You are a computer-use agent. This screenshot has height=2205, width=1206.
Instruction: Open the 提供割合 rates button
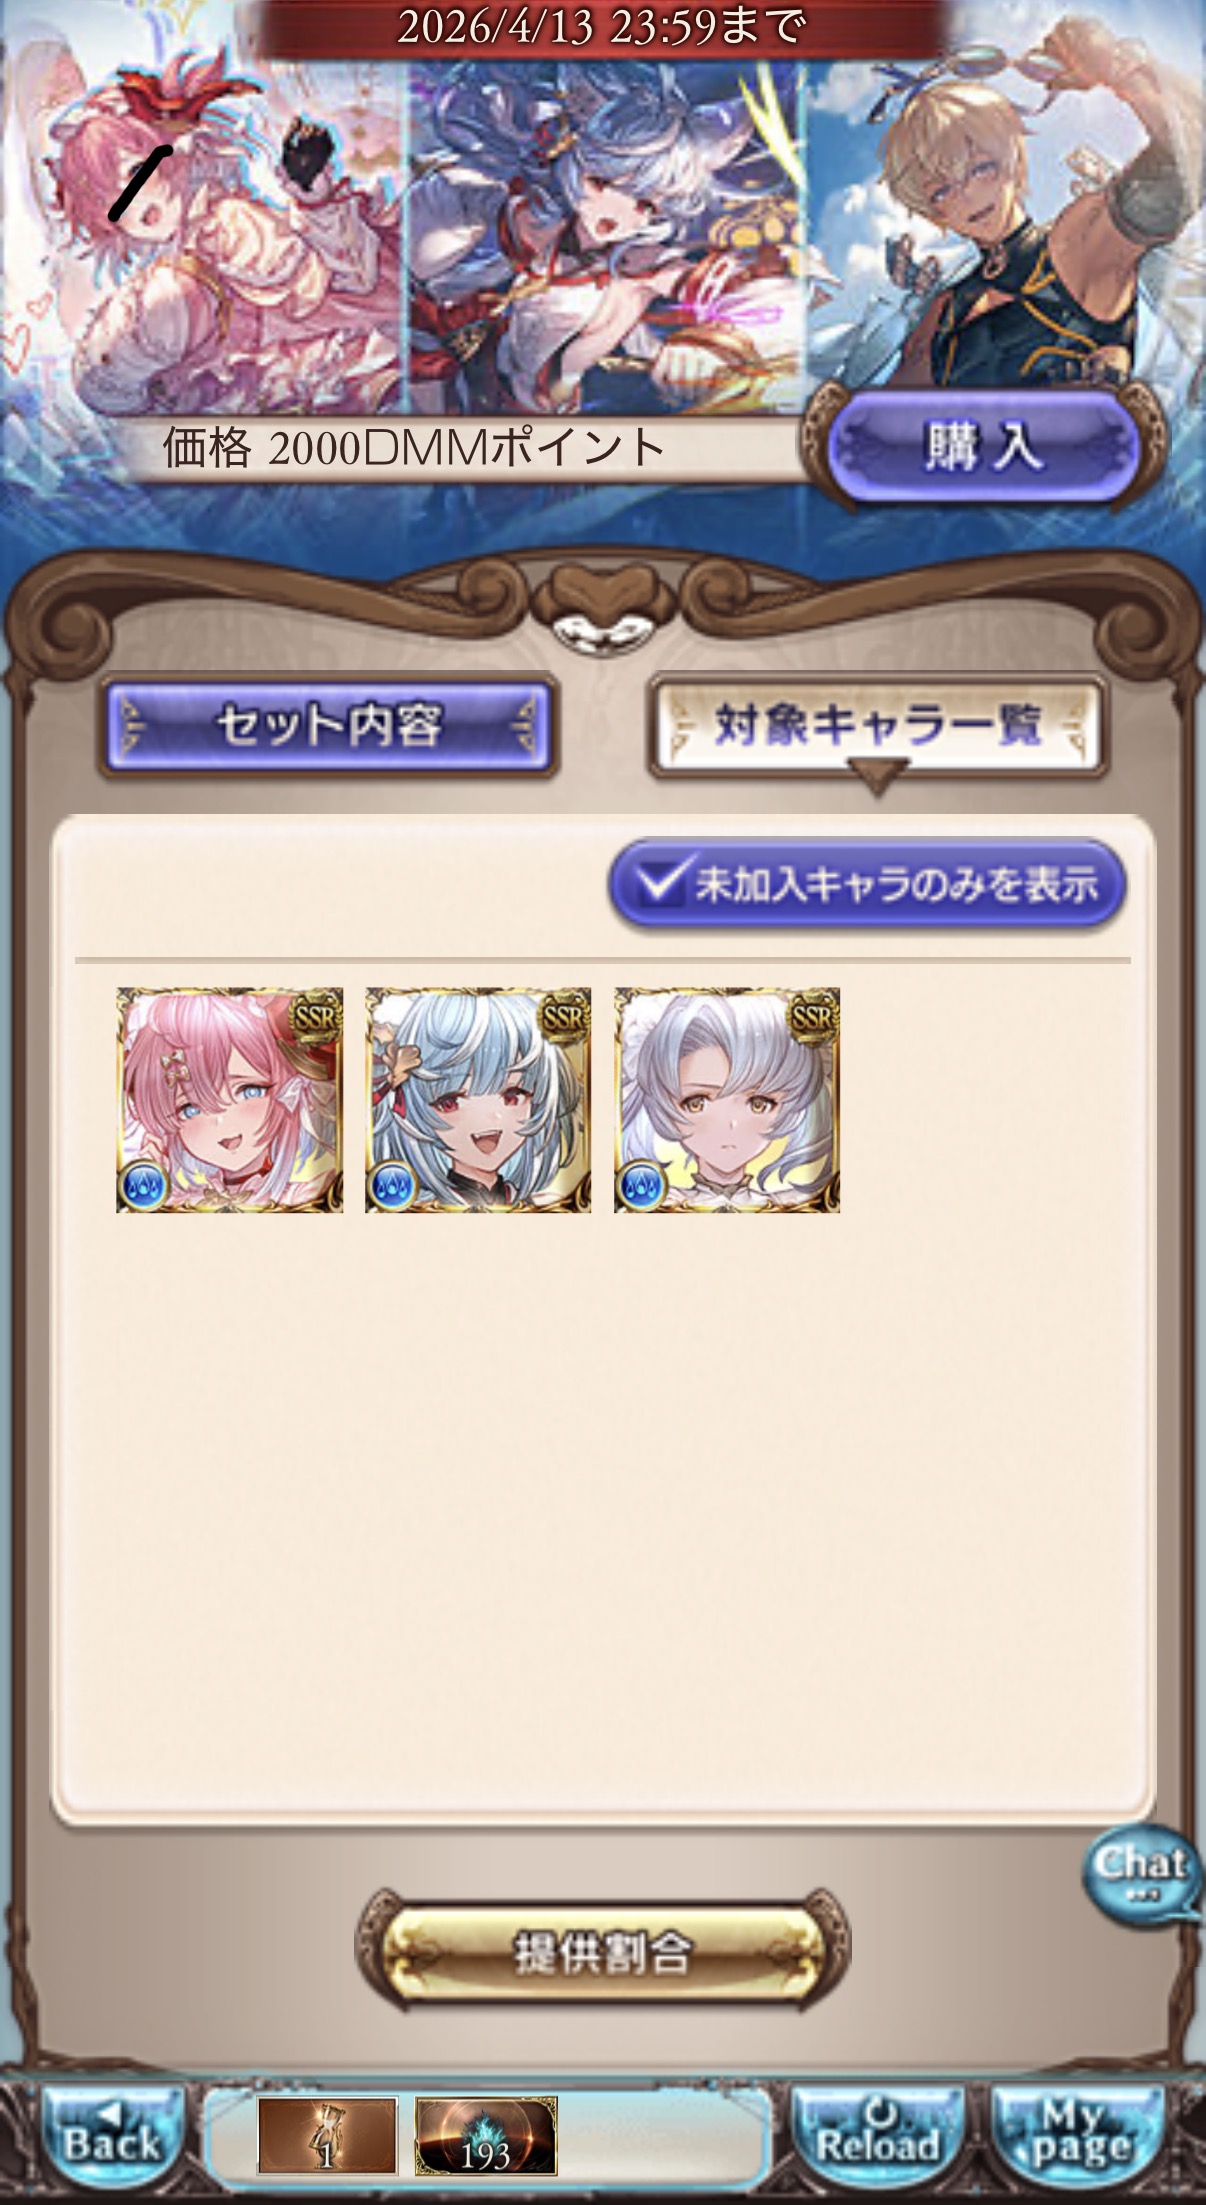[x=602, y=1951]
